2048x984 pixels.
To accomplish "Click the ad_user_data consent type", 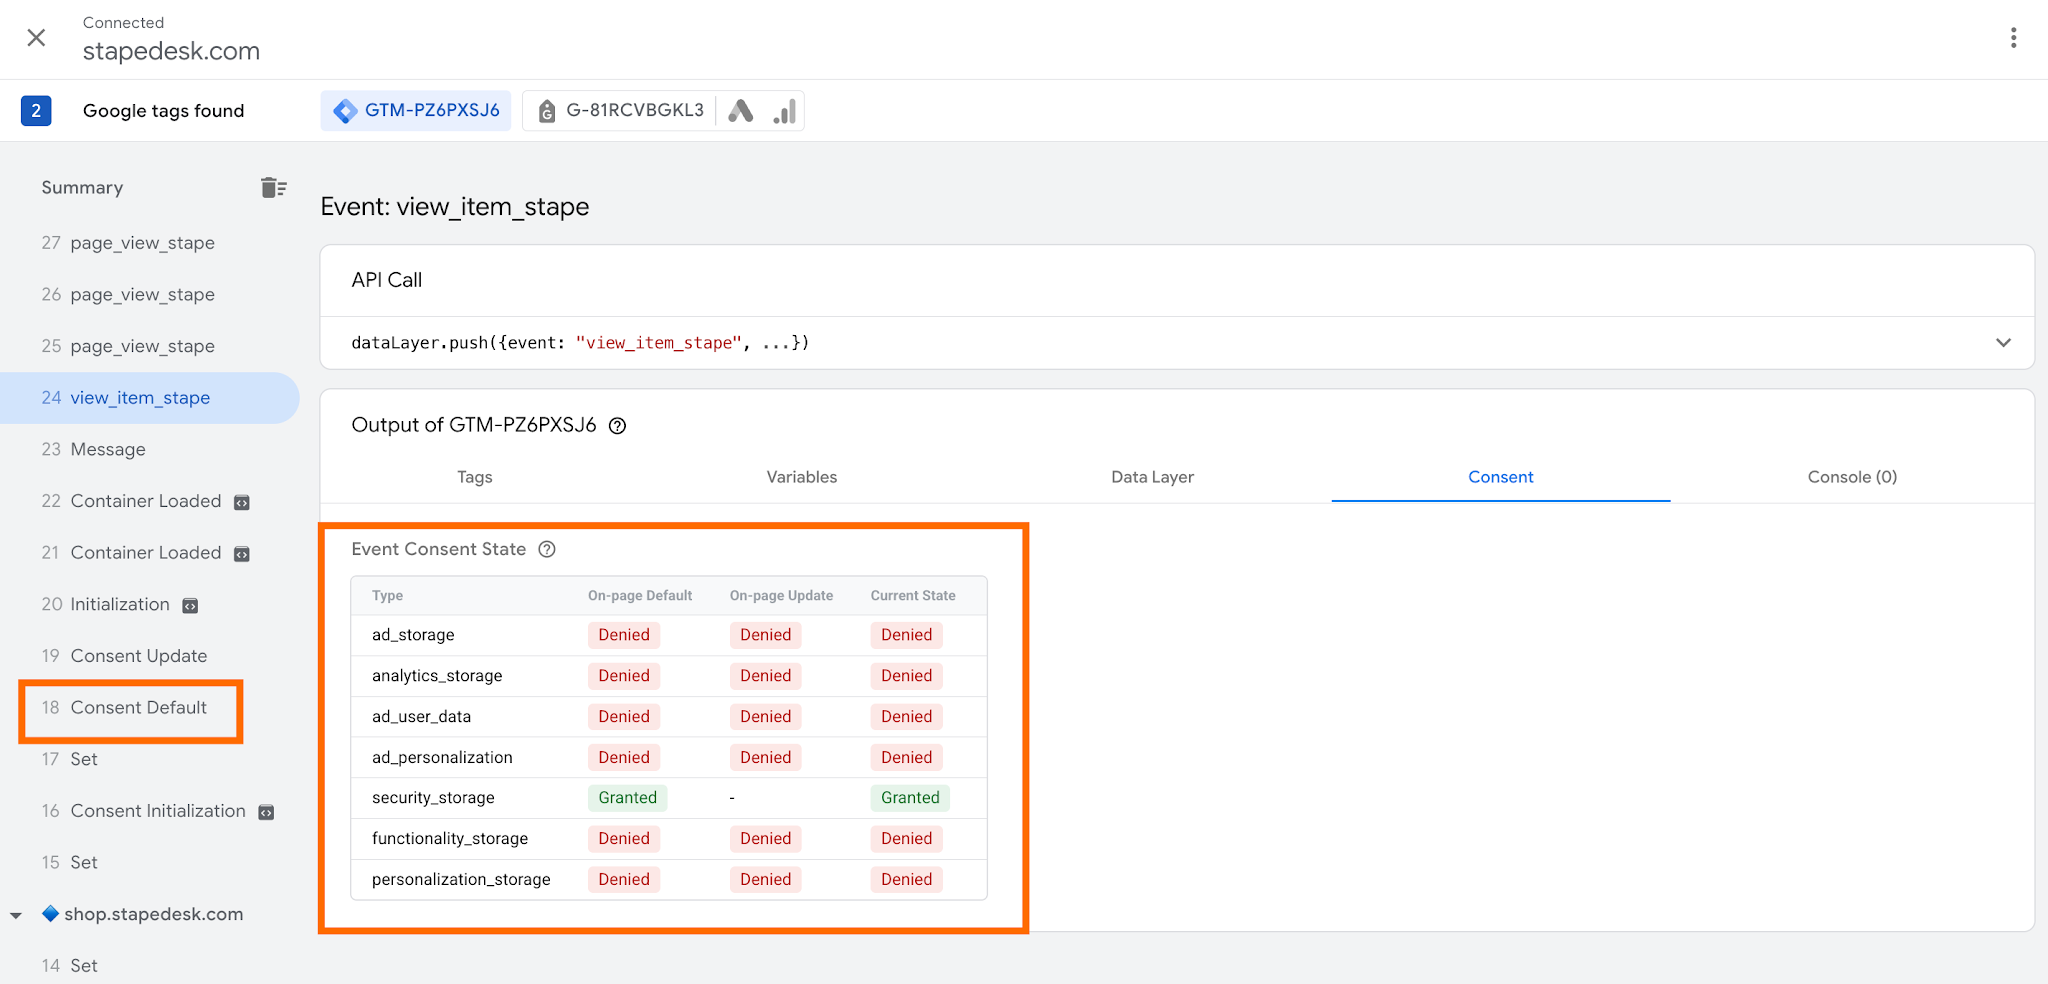I will 421,717.
